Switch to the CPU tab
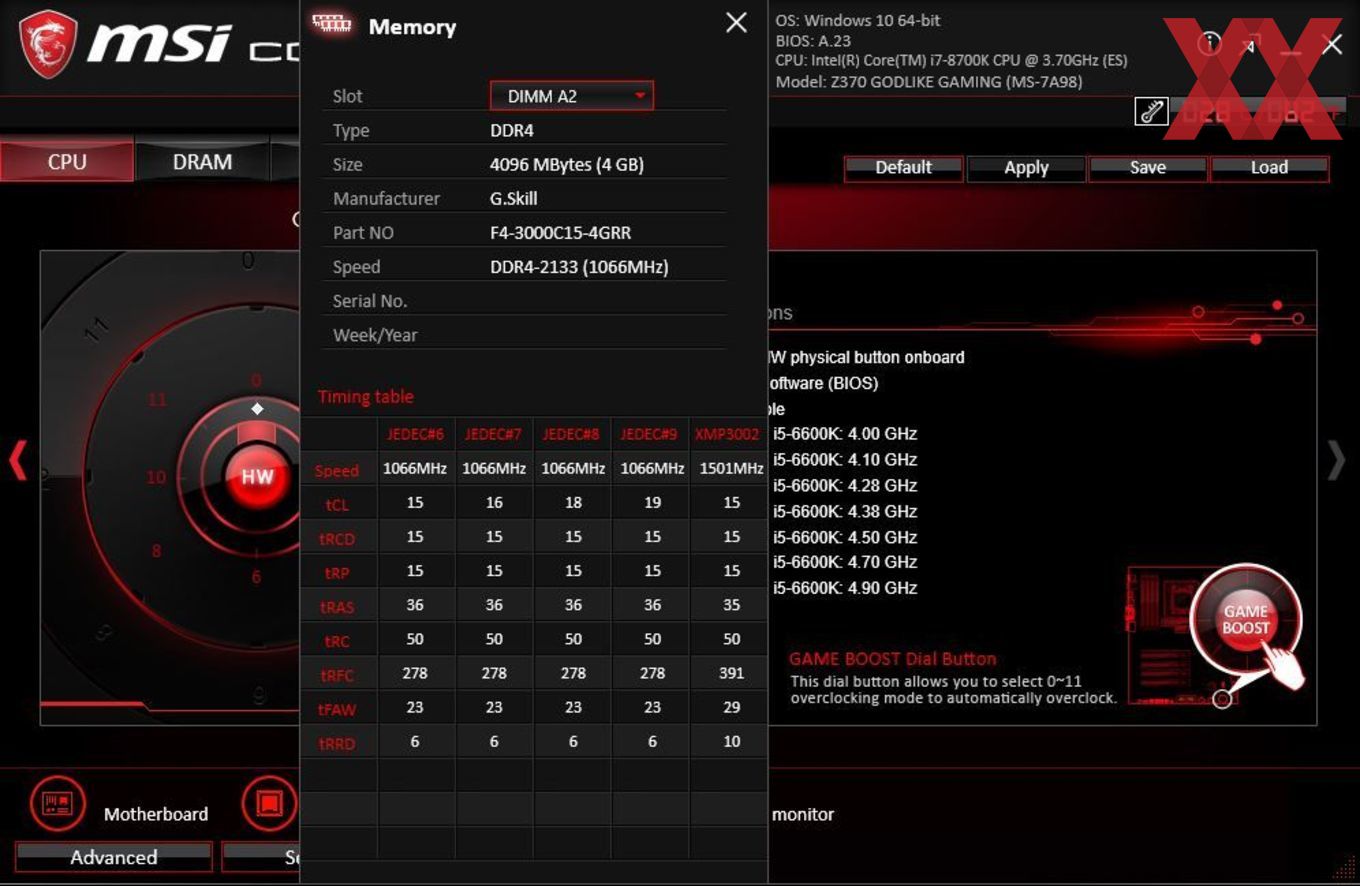 pos(67,162)
